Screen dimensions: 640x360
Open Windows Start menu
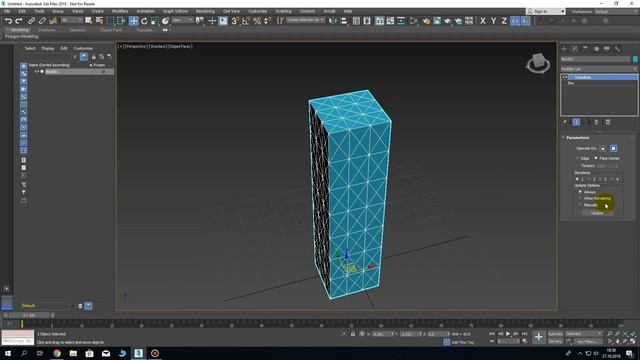pyautogui.click(x=8, y=353)
